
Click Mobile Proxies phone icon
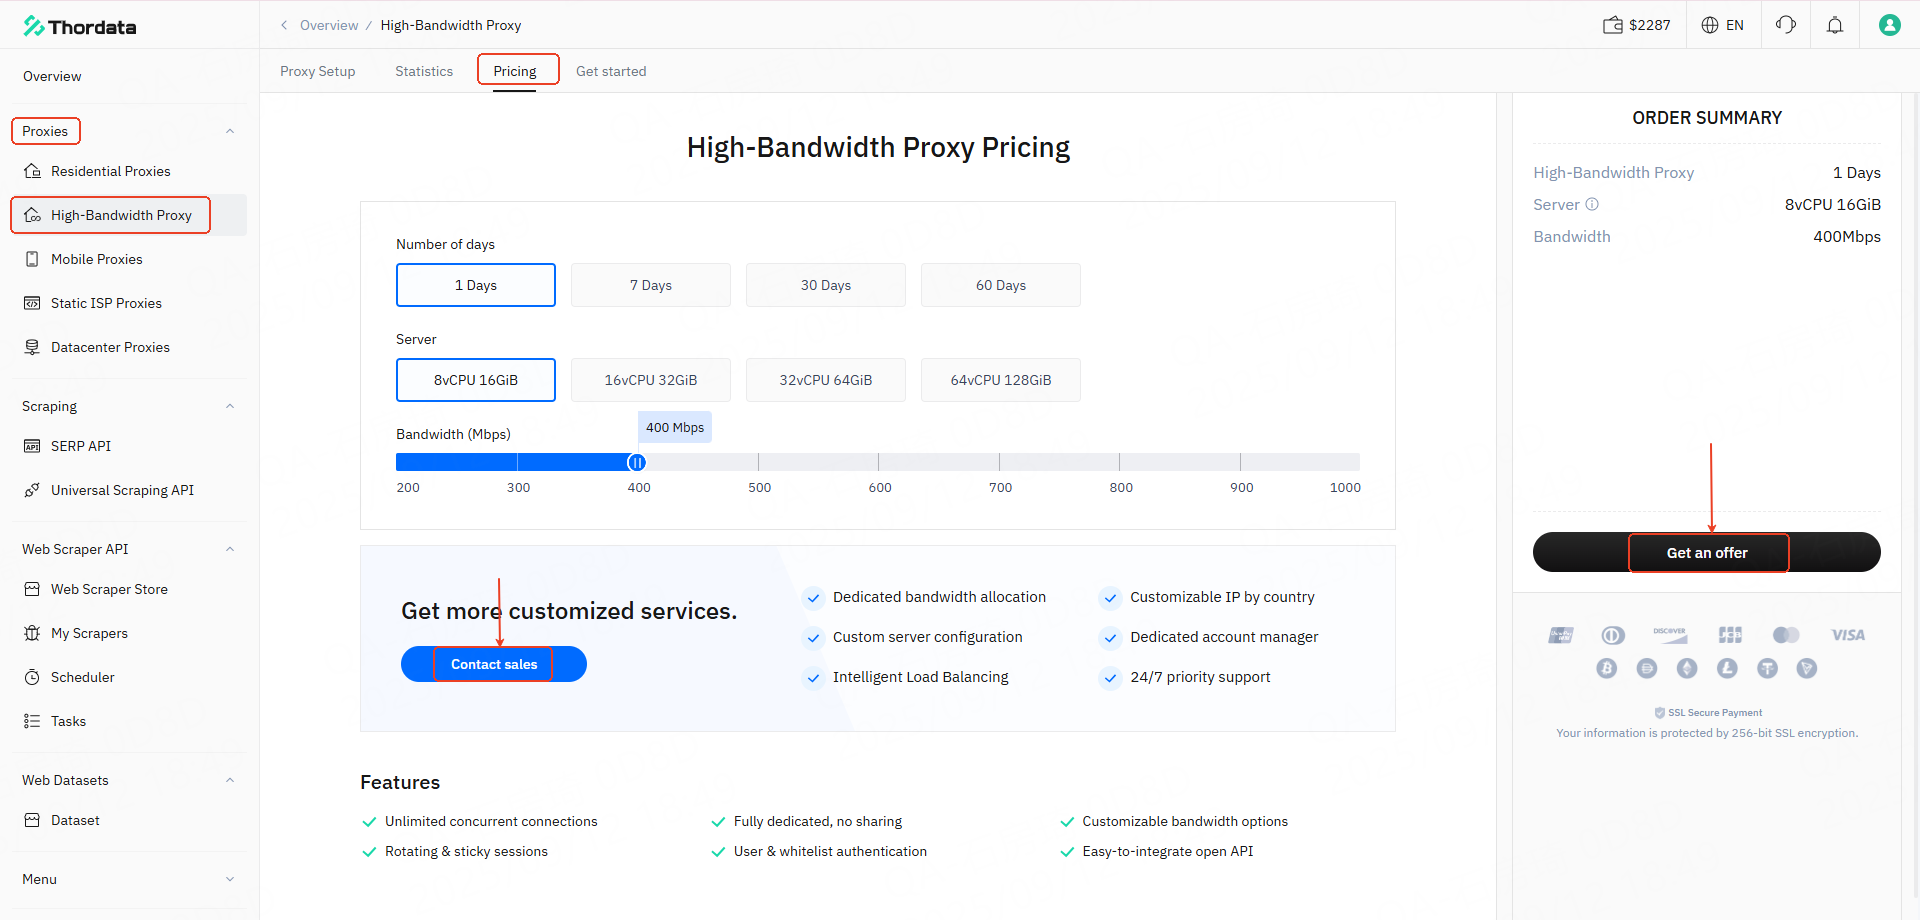(33, 259)
